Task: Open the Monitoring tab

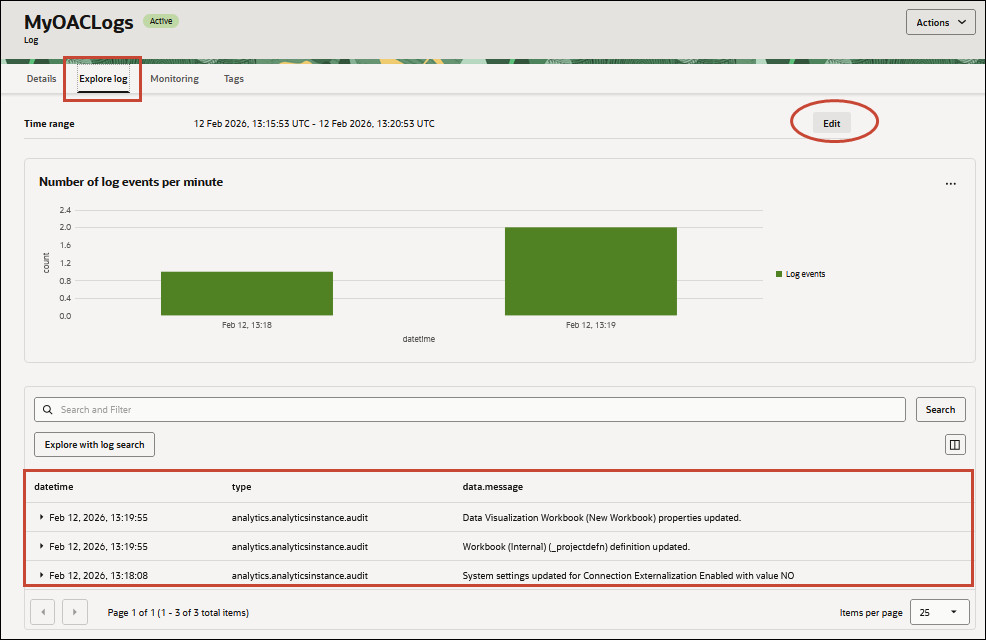Action: (x=174, y=78)
